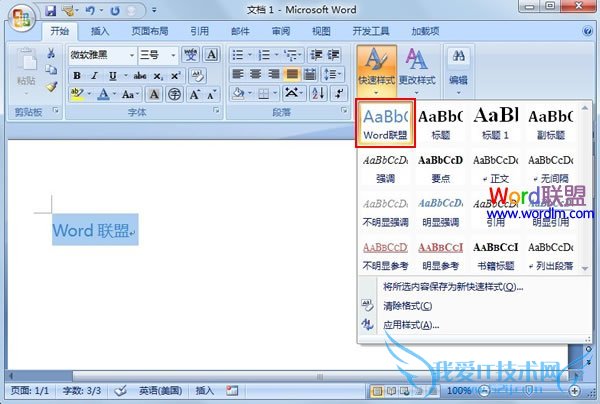The height and width of the screenshot is (404, 600).
Task: Open the Font dialog launcher
Action: (x=216, y=111)
